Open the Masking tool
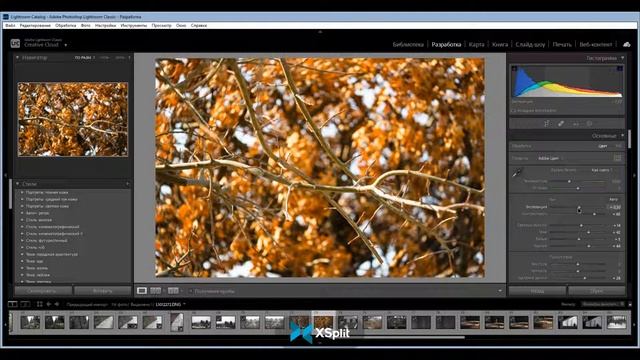Viewport: 640px width, 360px height. coord(589,123)
